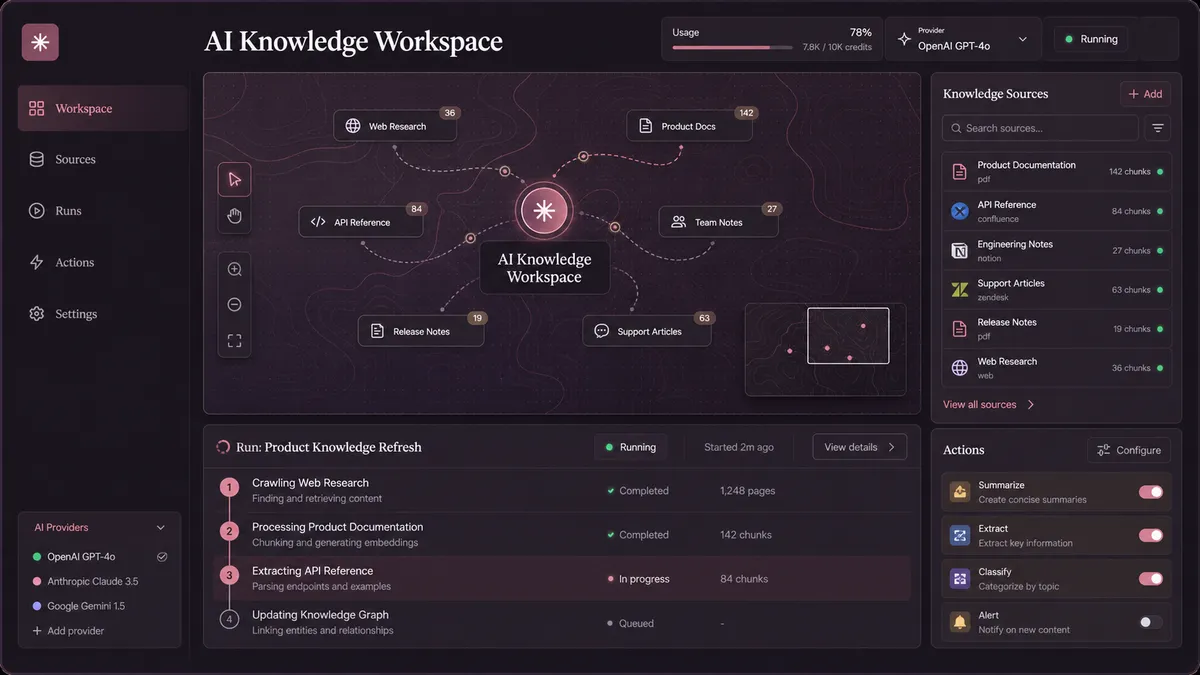Click '1,248 pages' value
Screen dimensions: 1200x675
[x=747, y=491]
